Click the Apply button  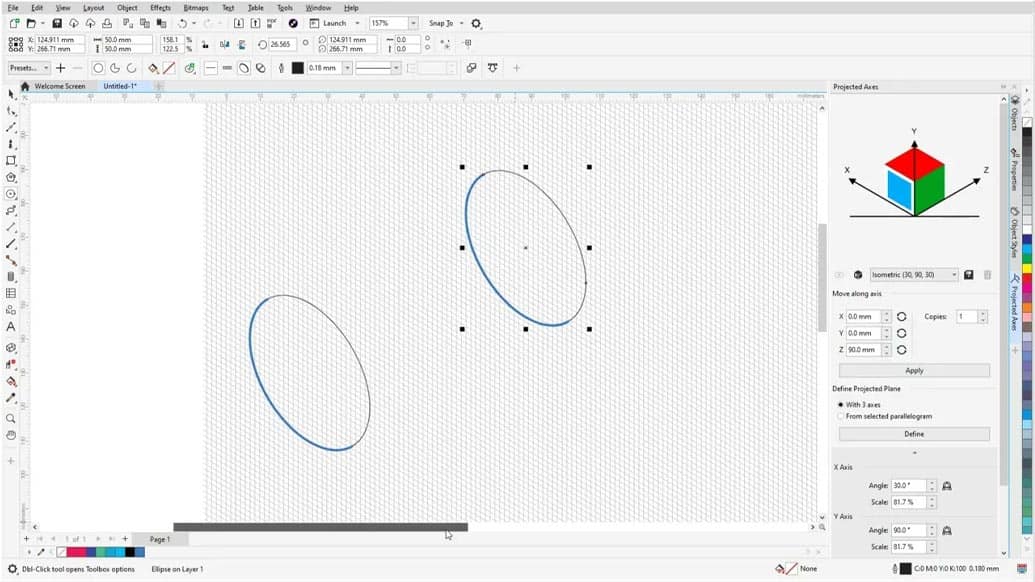point(914,370)
